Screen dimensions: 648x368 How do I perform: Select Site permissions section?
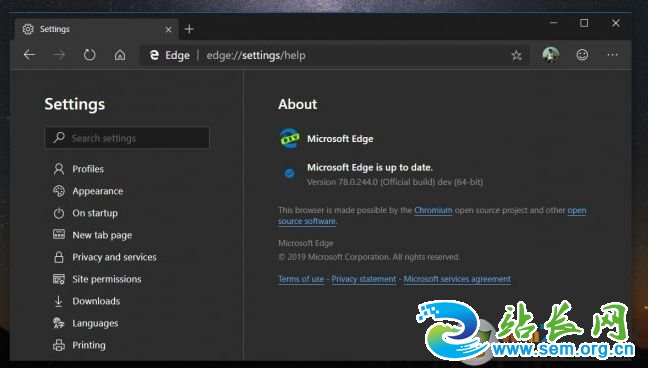coord(107,279)
